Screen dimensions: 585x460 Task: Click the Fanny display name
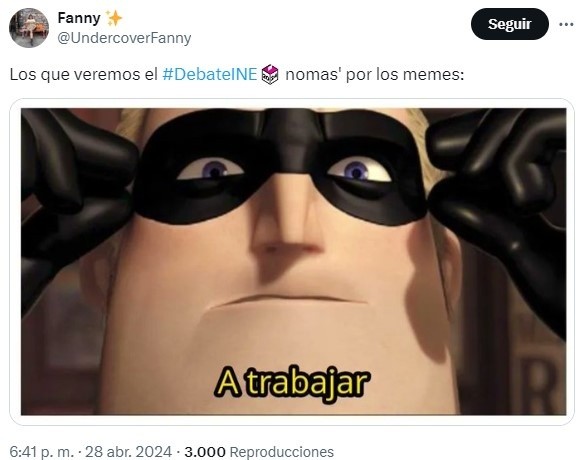(x=79, y=18)
